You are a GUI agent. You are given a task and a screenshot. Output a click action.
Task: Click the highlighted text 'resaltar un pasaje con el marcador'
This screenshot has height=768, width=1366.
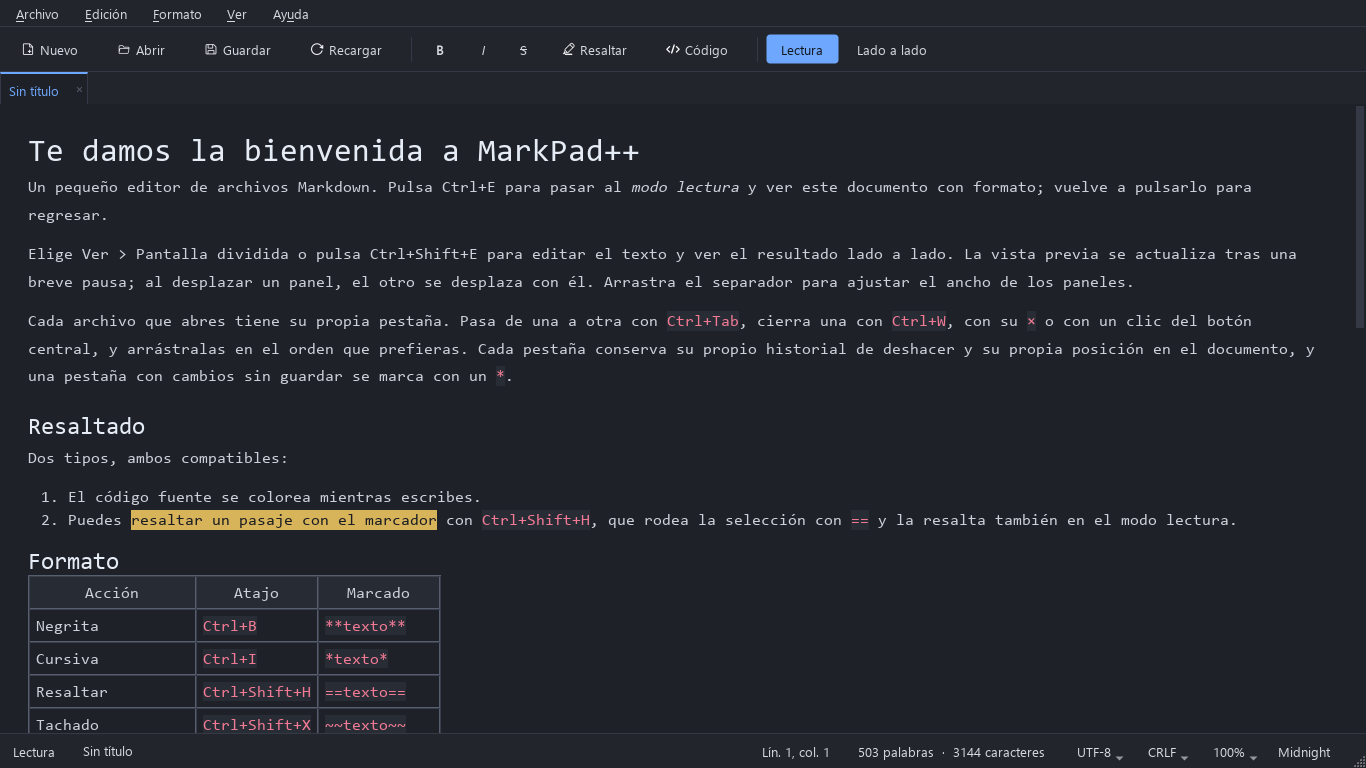tap(284, 520)
